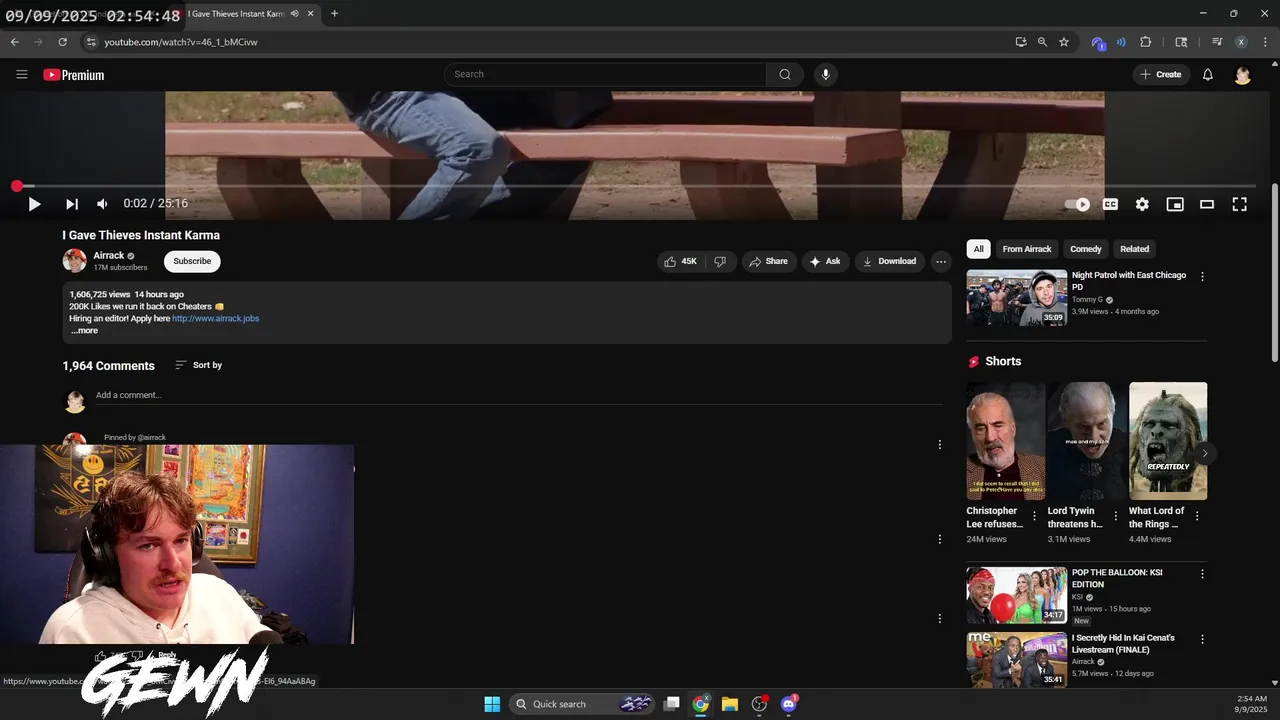
Task: Click the Add a comment field
Action: coord(518,395)
